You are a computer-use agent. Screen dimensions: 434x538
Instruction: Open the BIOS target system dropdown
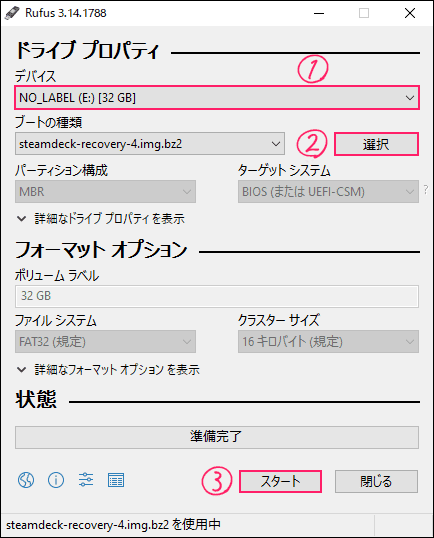click(328, 191)
